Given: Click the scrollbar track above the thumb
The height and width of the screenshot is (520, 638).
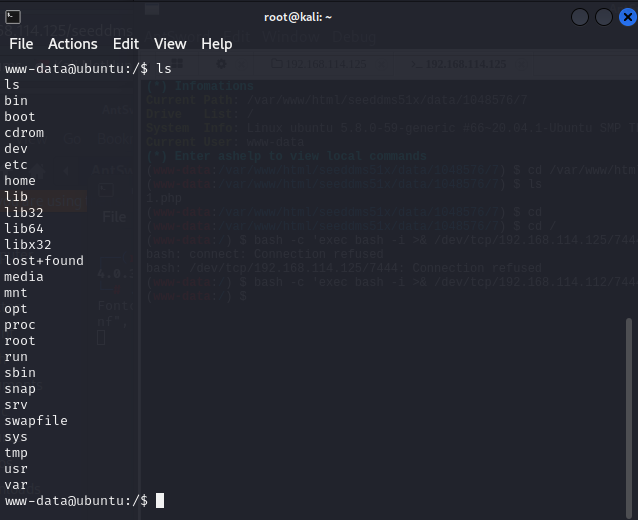Looking at the screenshot, I should (629, 200).
